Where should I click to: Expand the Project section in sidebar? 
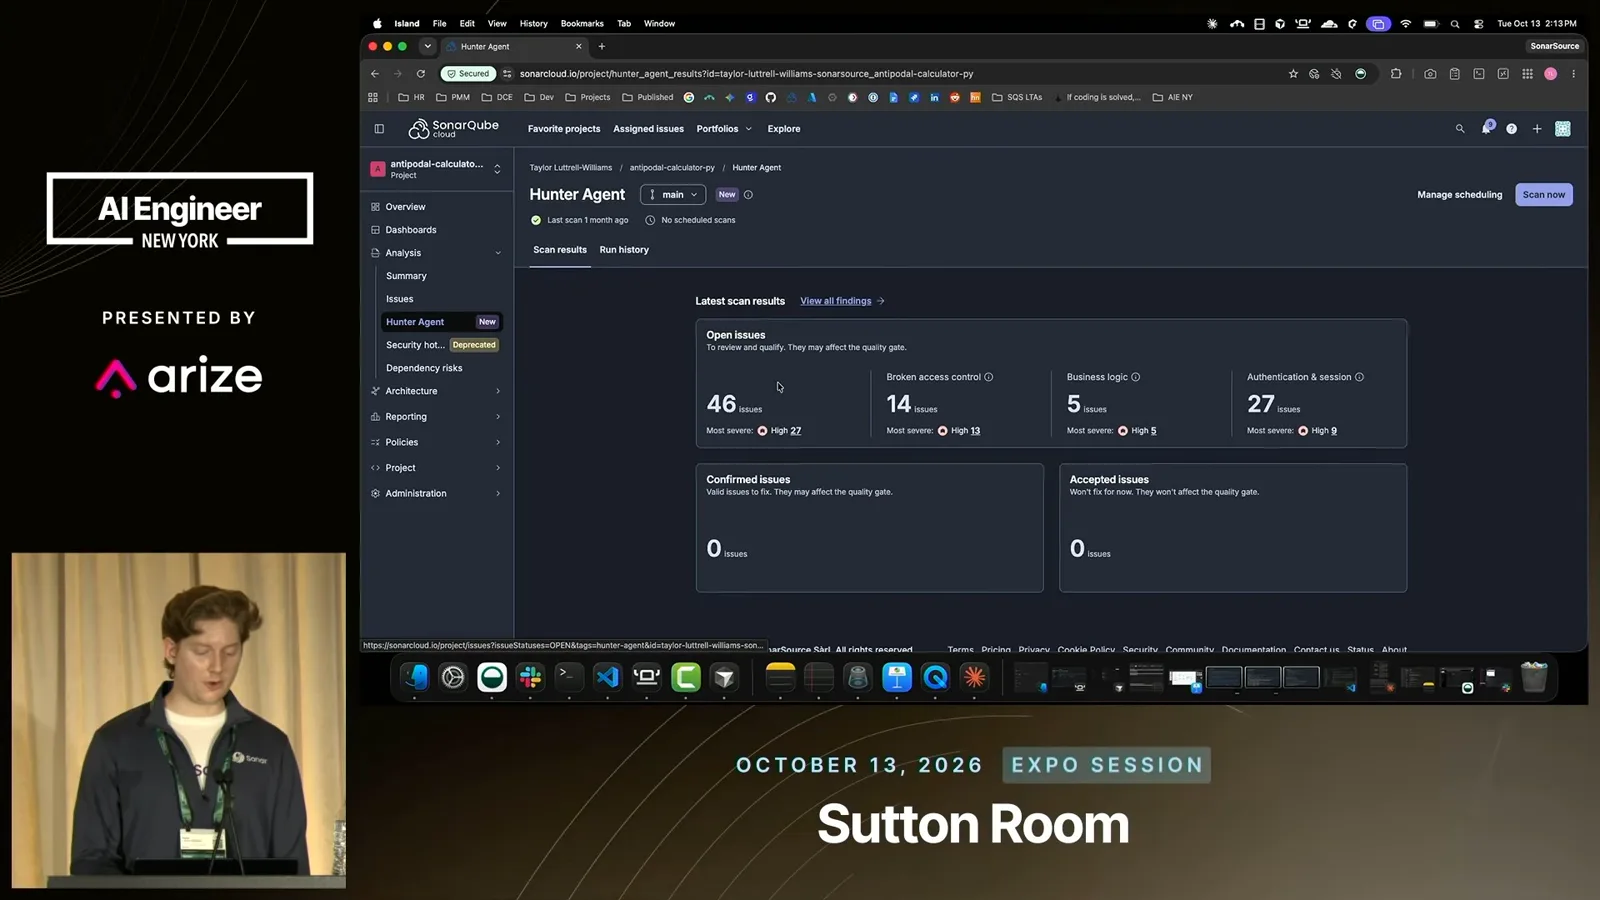click(x=436, y=468)
